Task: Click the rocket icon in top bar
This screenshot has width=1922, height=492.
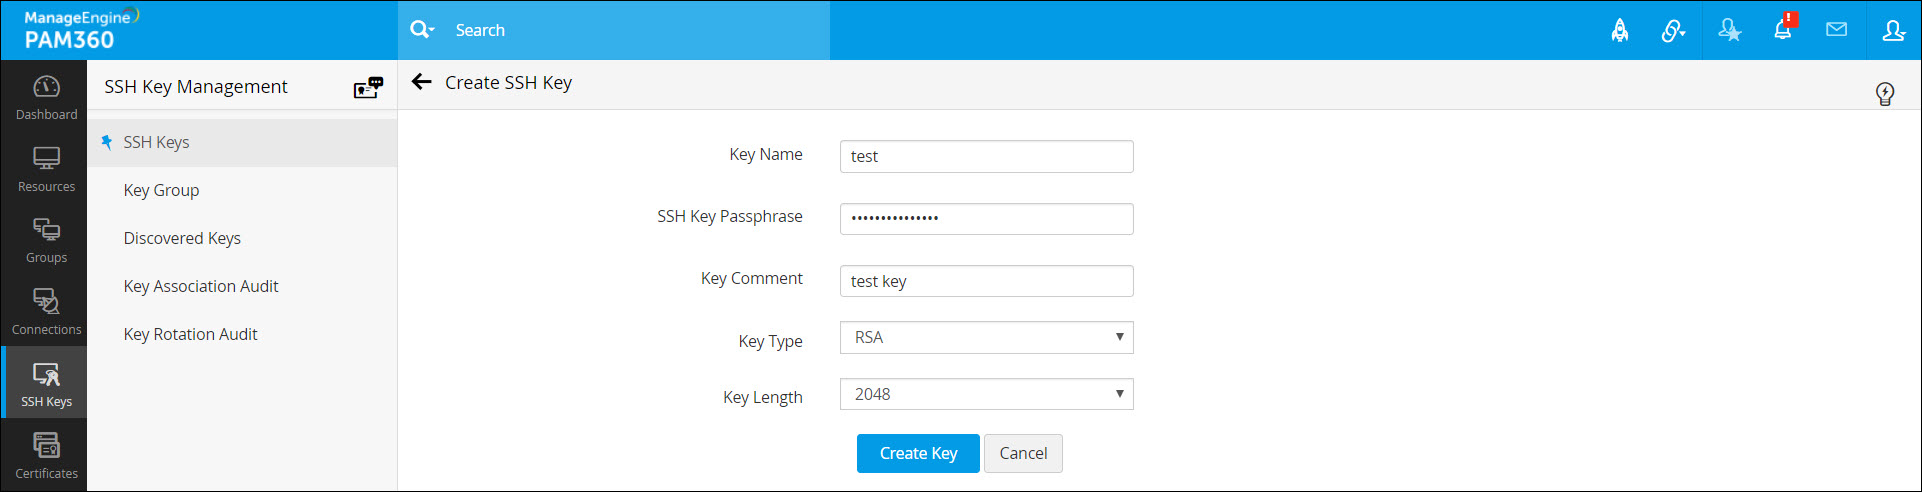Action: (x=1619, y=31)
